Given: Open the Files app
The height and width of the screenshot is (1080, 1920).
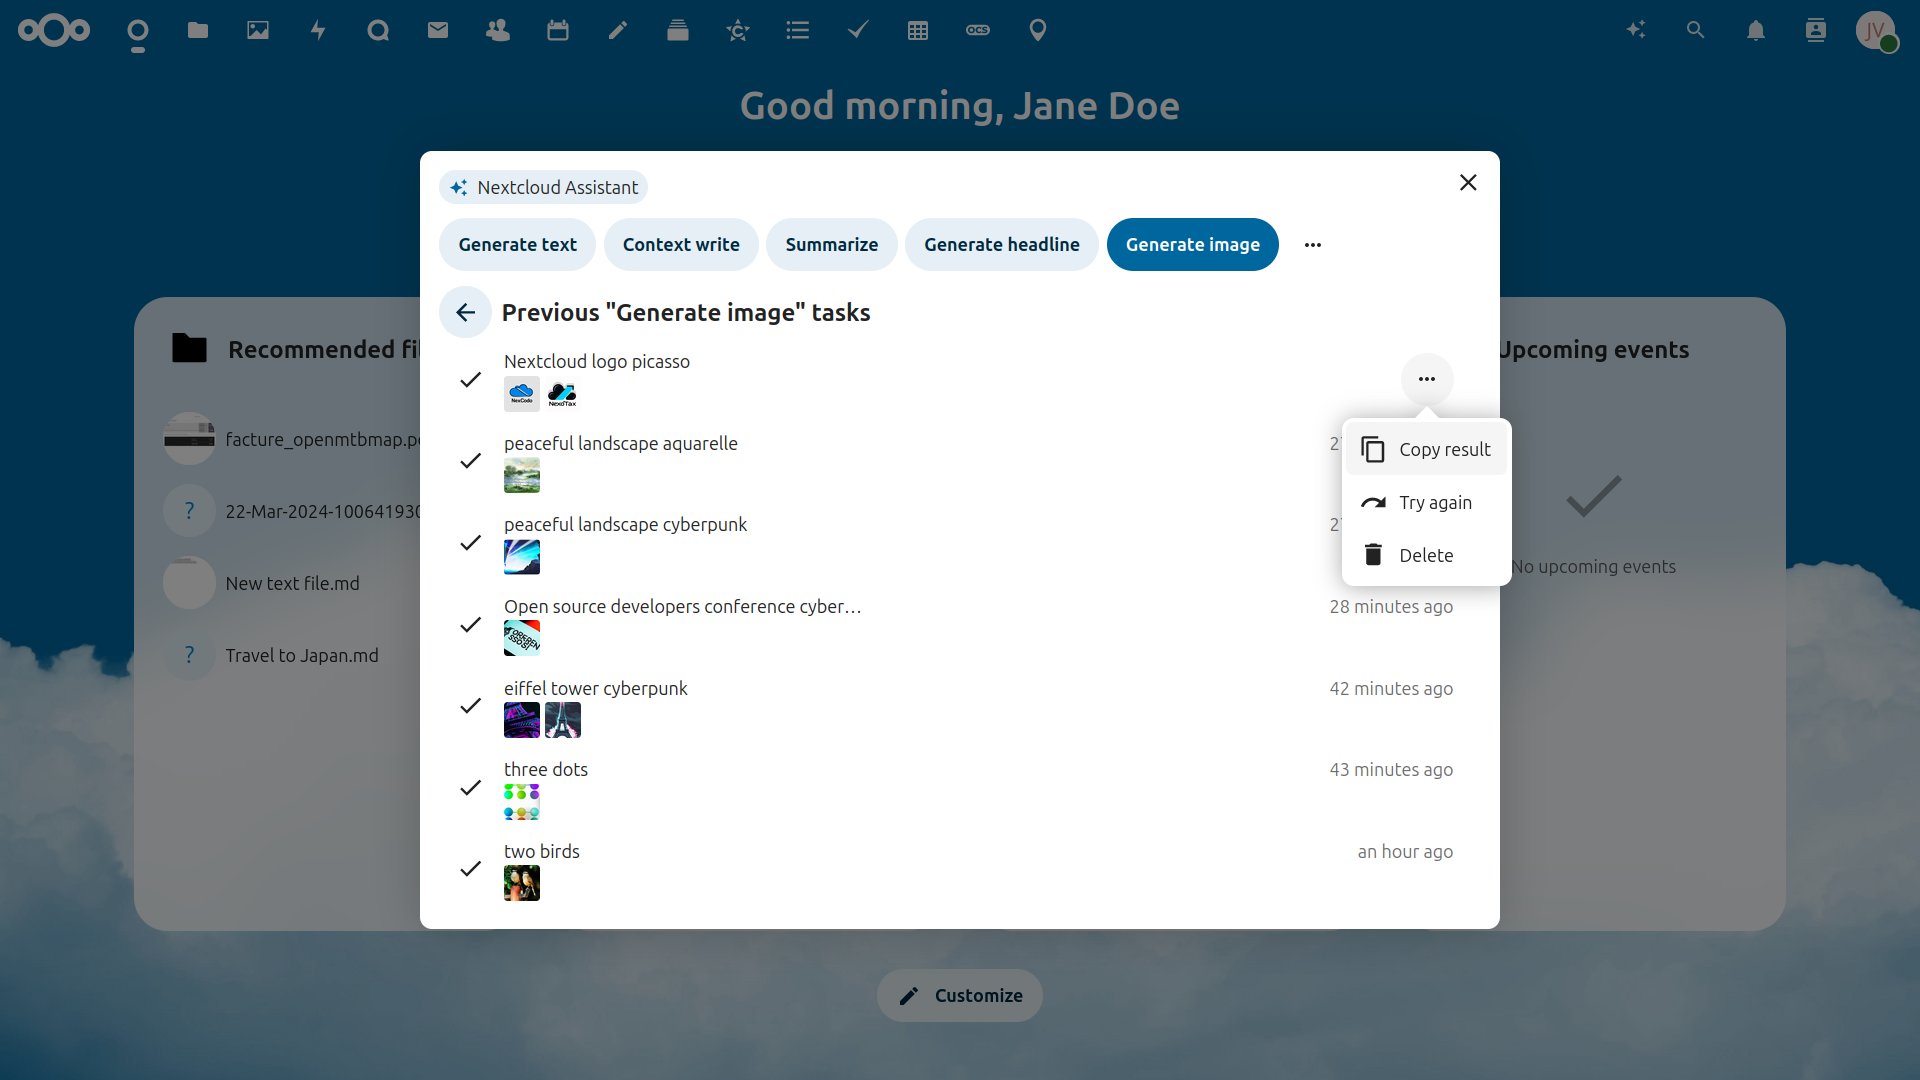Looking at the screenshot, I should click(x=197, y=30).
